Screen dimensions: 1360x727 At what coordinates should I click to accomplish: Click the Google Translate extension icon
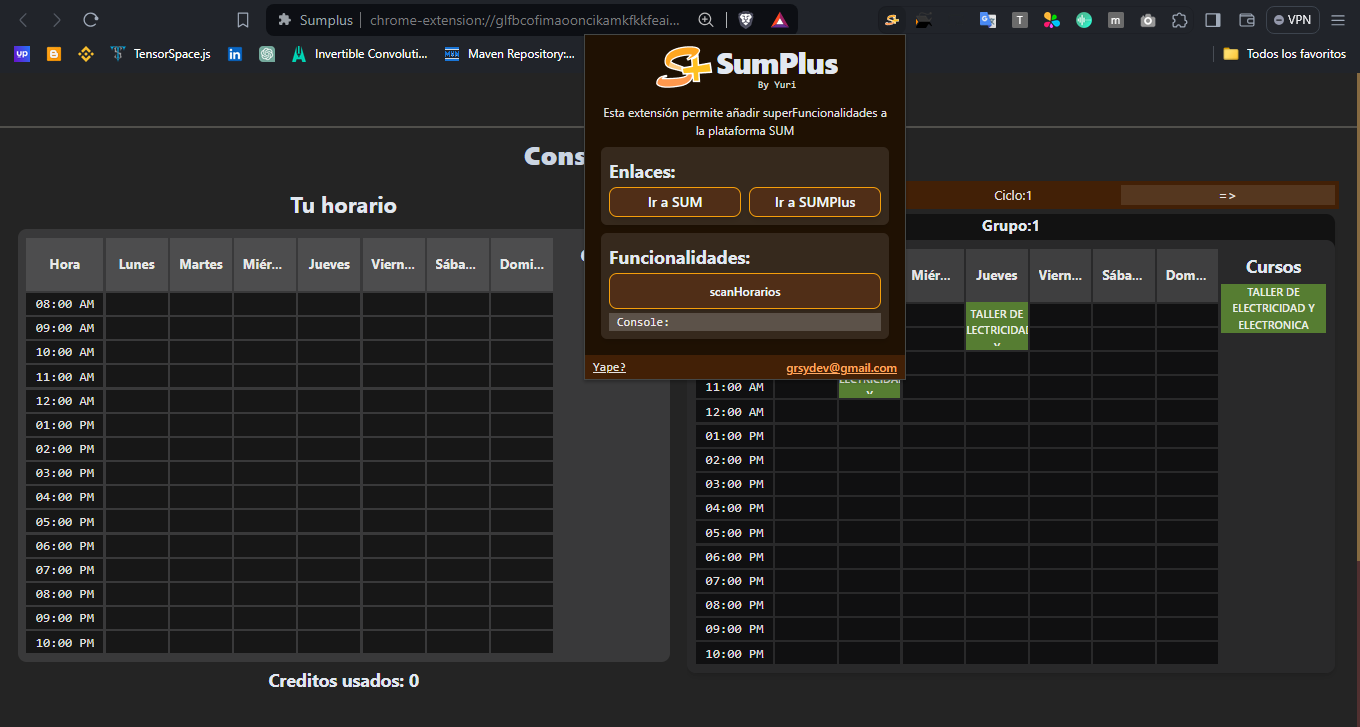987,20
